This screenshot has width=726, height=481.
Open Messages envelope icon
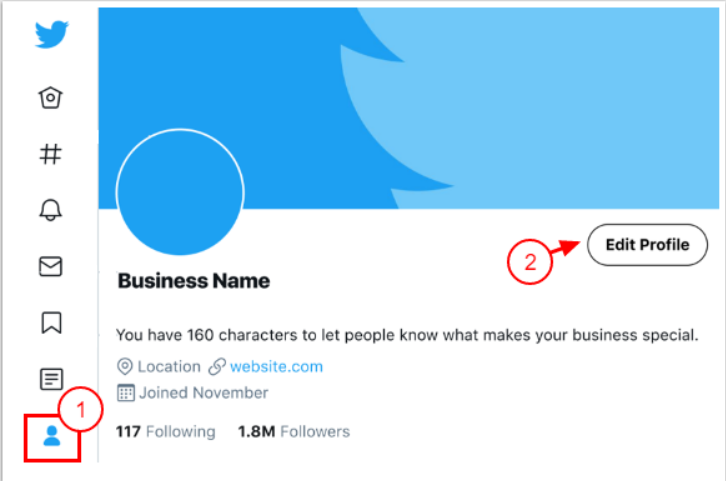coord(51,266)
